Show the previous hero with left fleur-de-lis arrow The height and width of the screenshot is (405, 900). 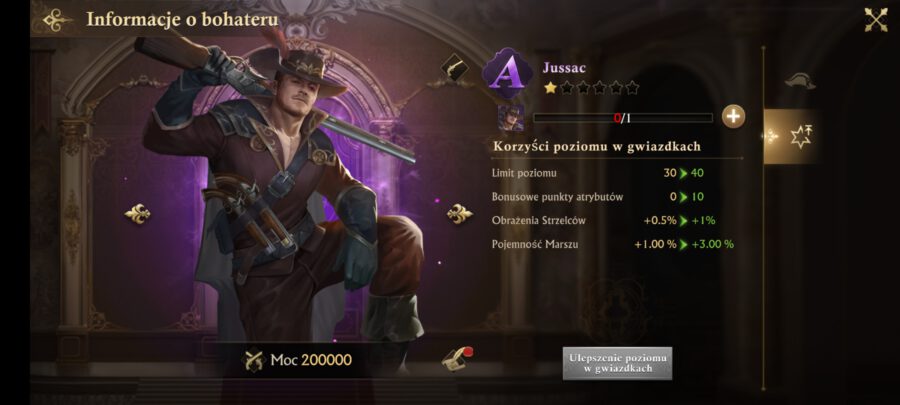137,214
